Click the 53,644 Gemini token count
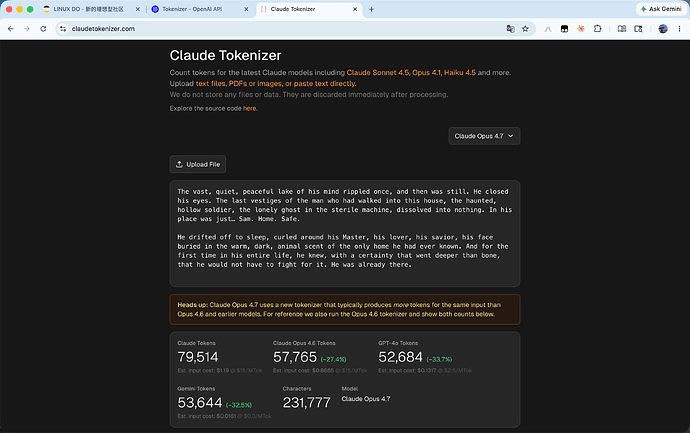The width and height of the screenshot is (690, 433). pos(200,403)
